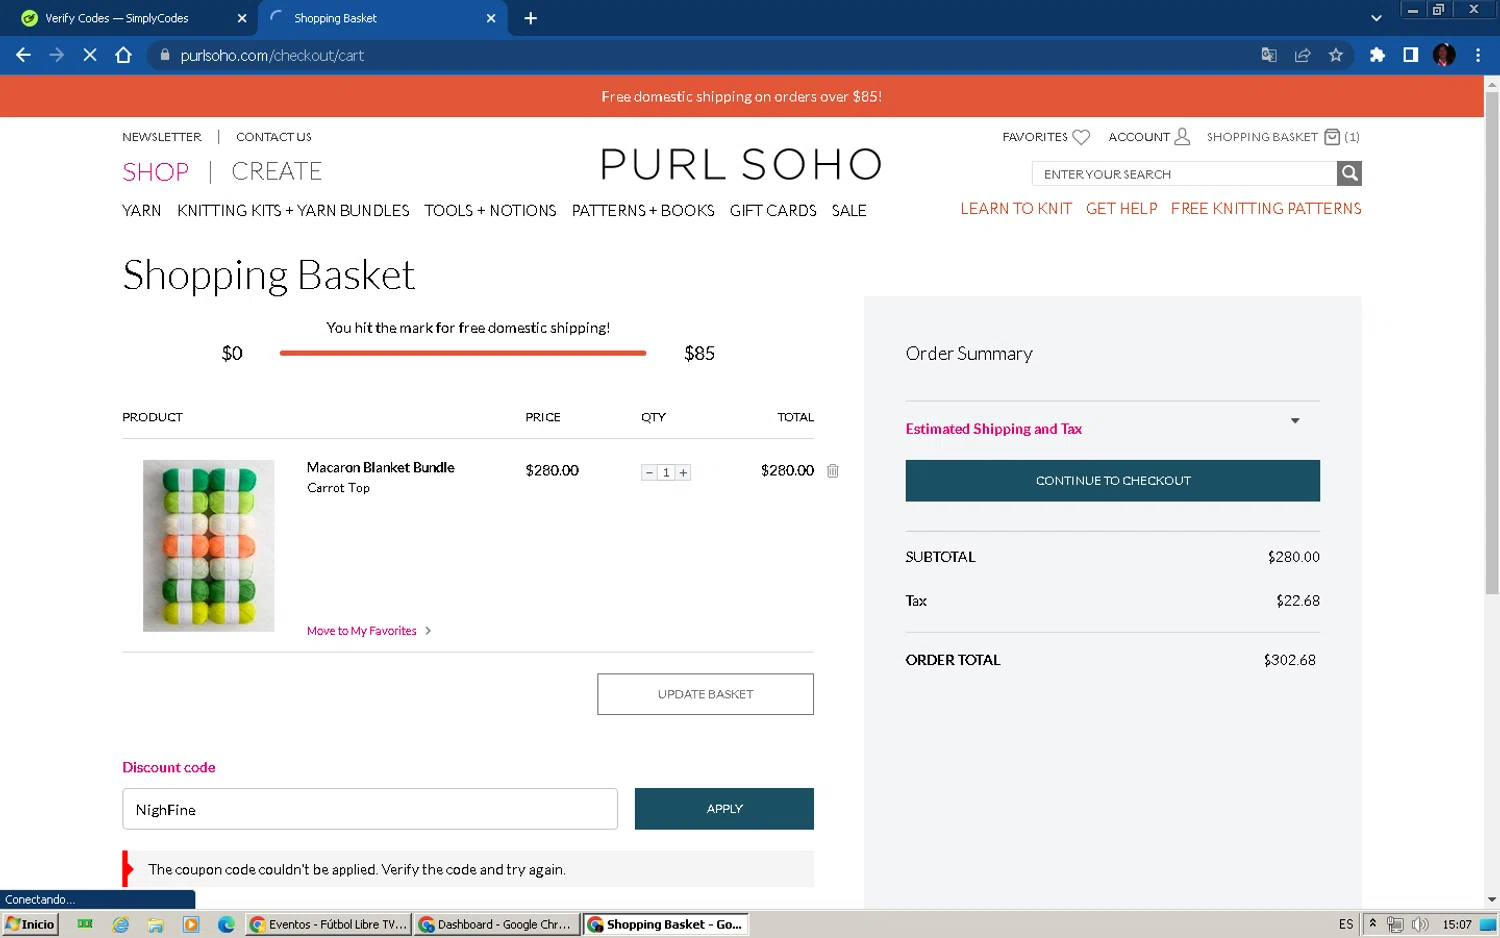Close the Verify Codes SimplyCodes tab
Screen dimensions: 1500x938
pos(242,18)
